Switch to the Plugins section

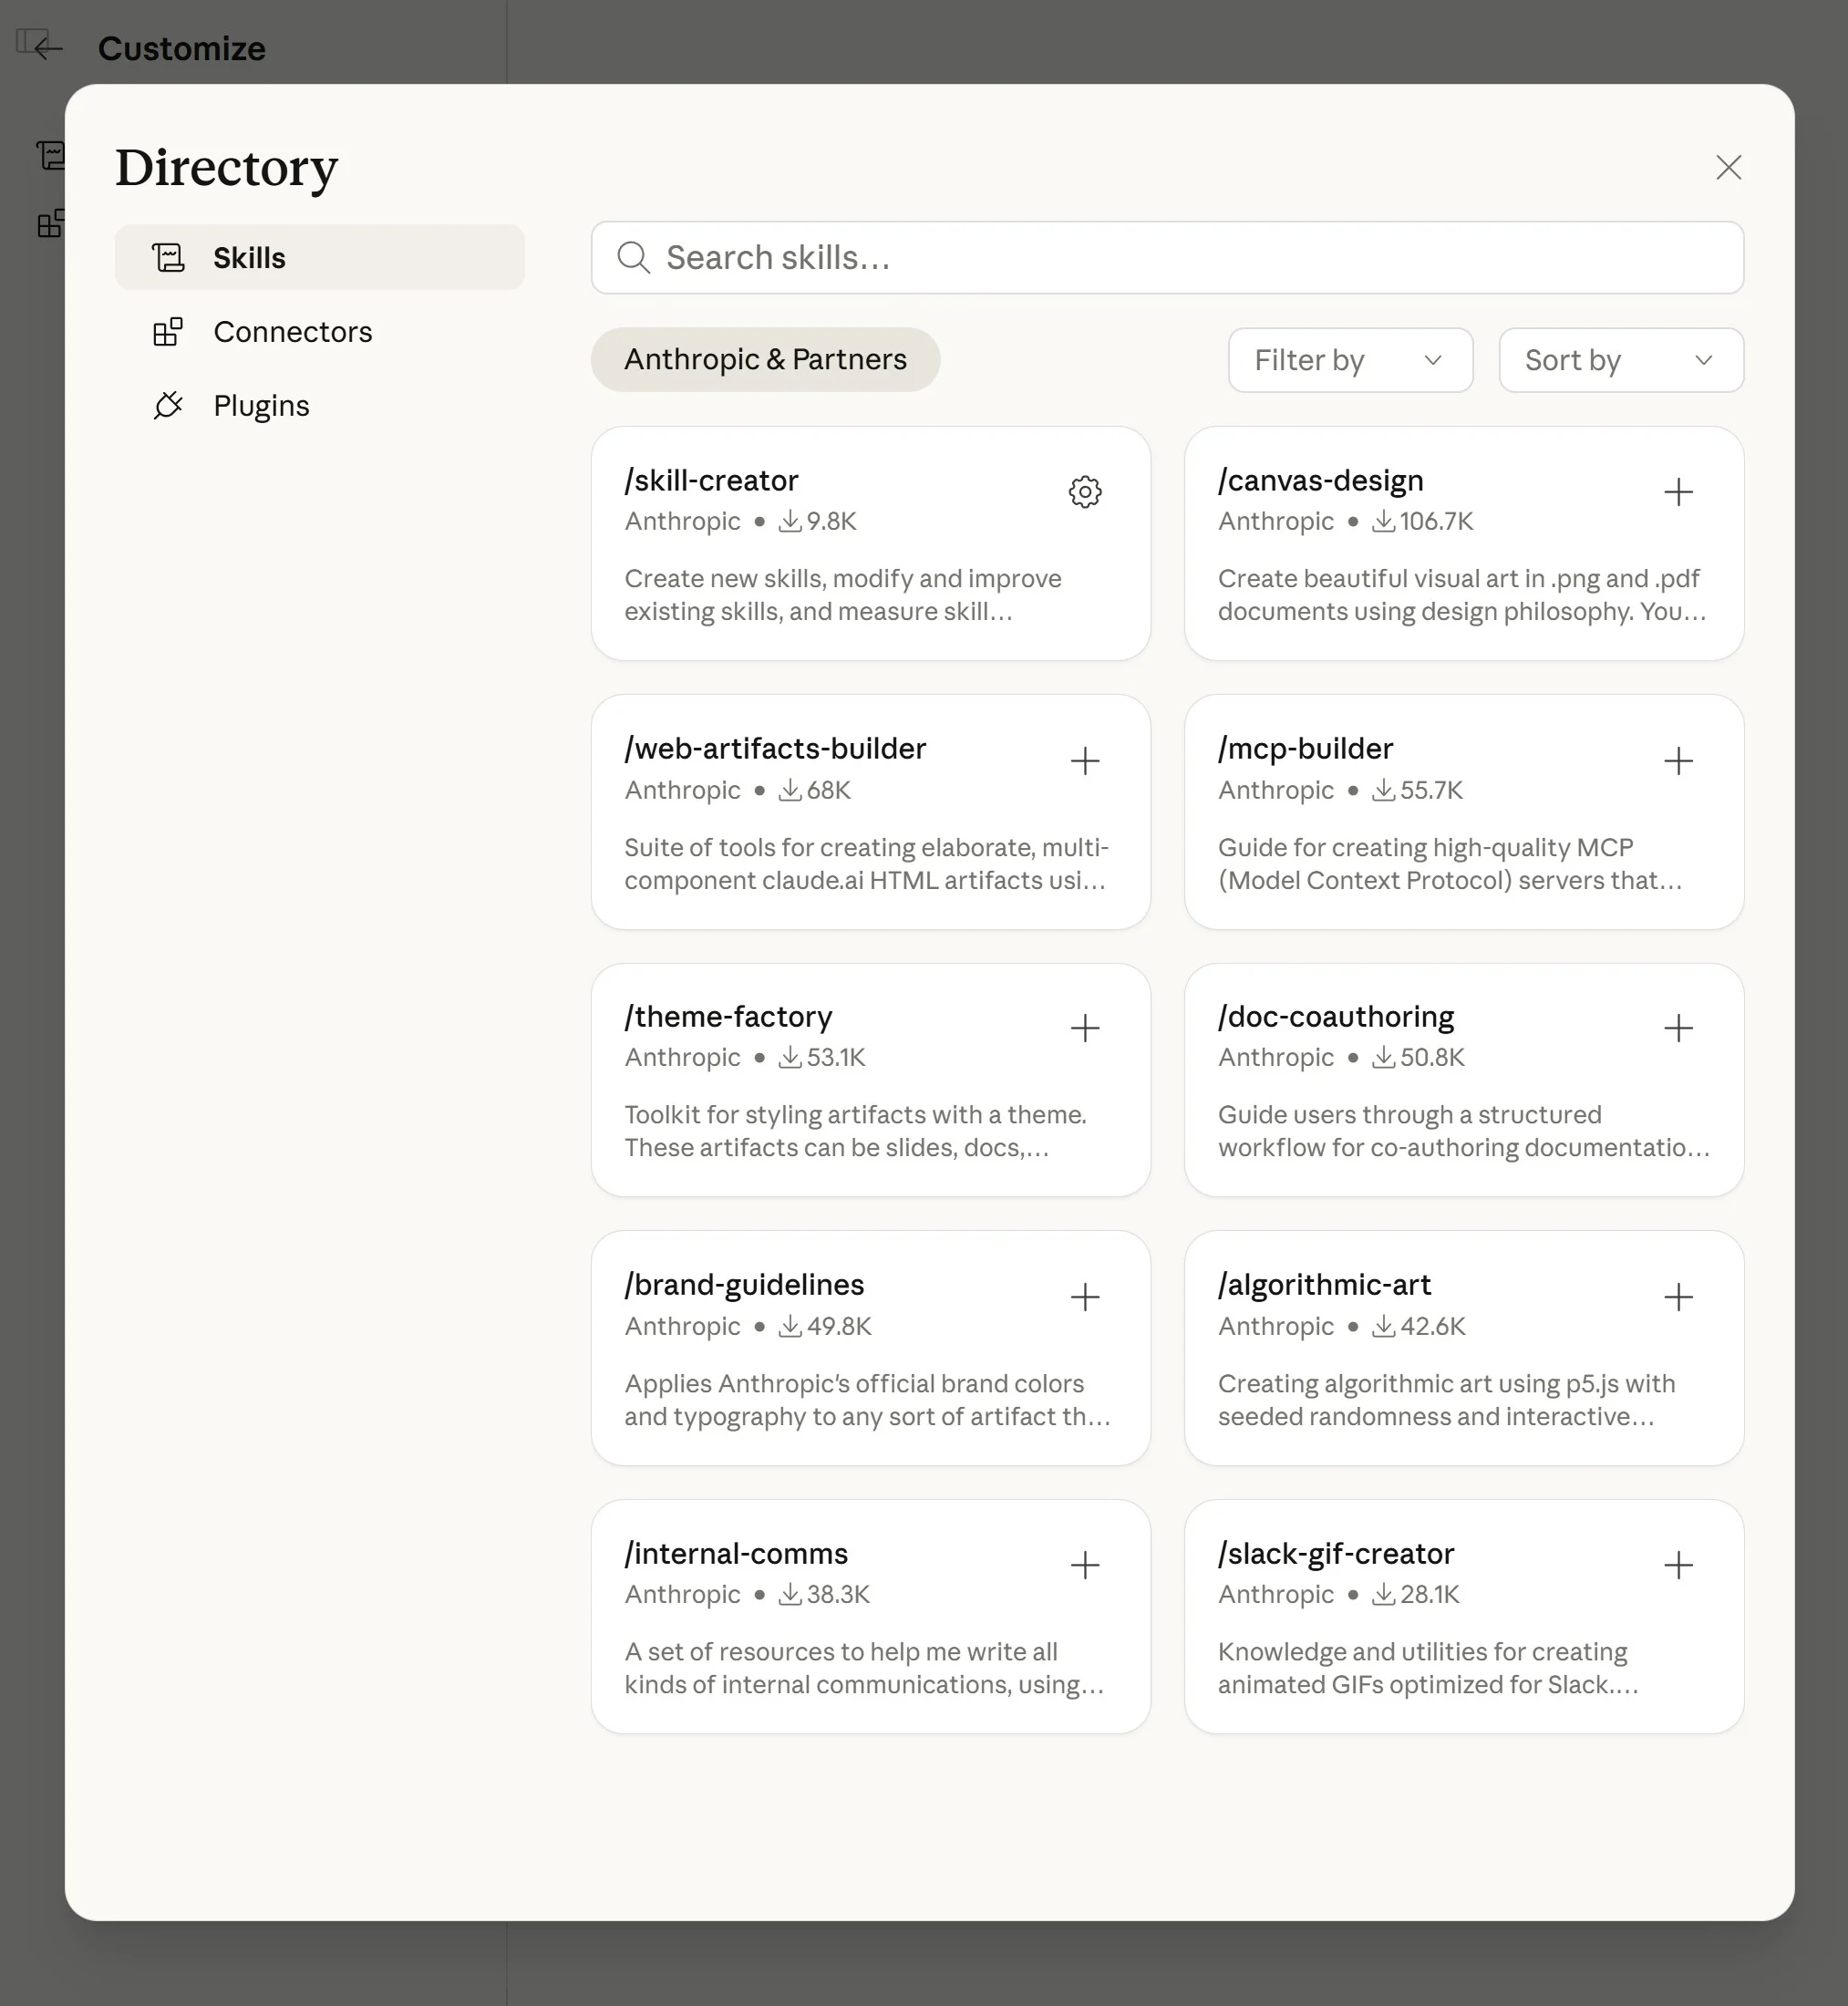click(261, 406)
